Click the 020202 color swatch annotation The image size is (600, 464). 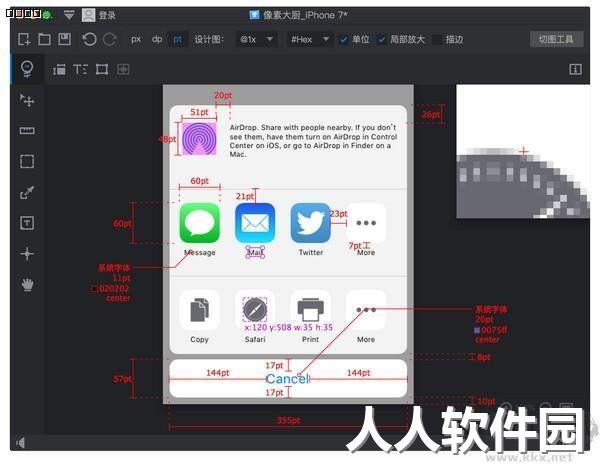point(95,288)
